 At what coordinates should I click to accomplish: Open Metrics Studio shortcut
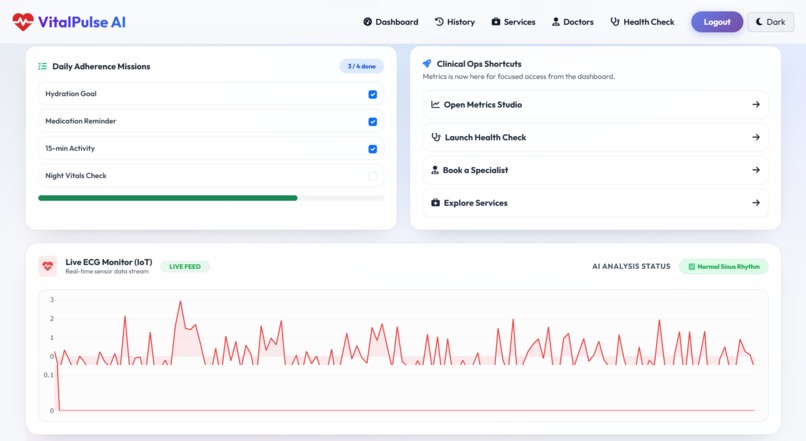595,104
